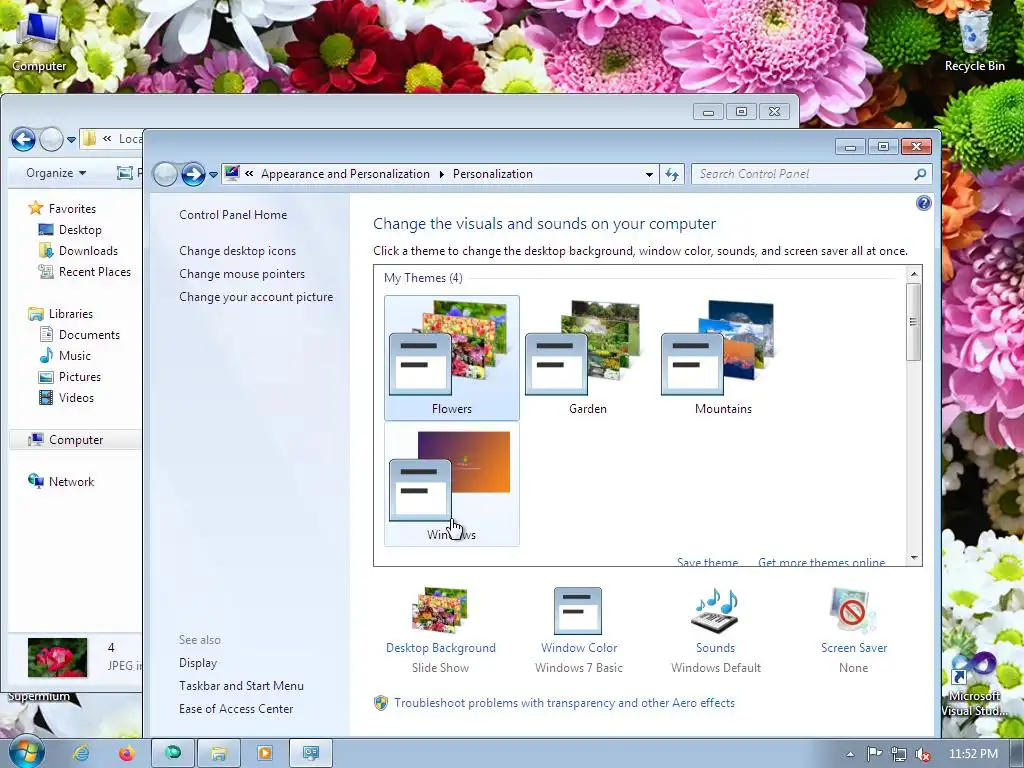Click the muted volume tray icon
Screen dimensions: 1024x768
(923, 754)
